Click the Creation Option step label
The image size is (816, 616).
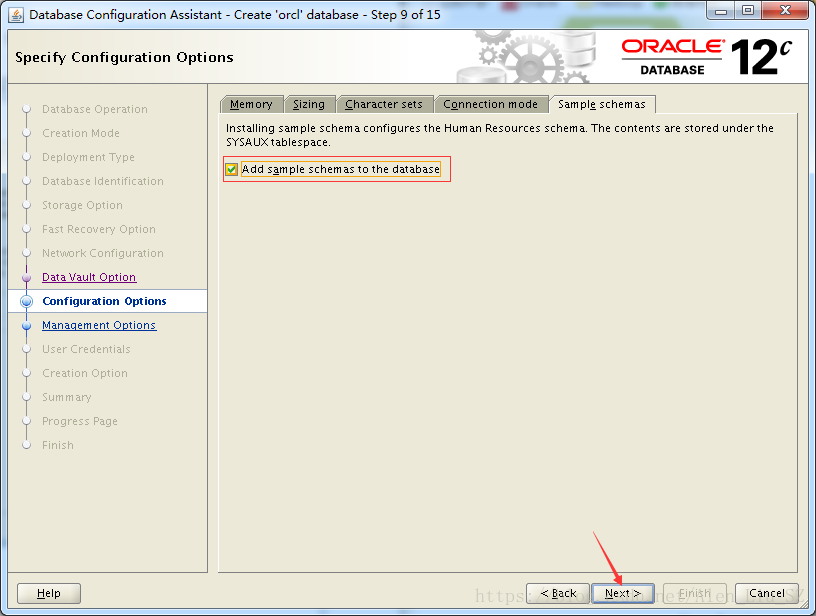pos(85,373)
